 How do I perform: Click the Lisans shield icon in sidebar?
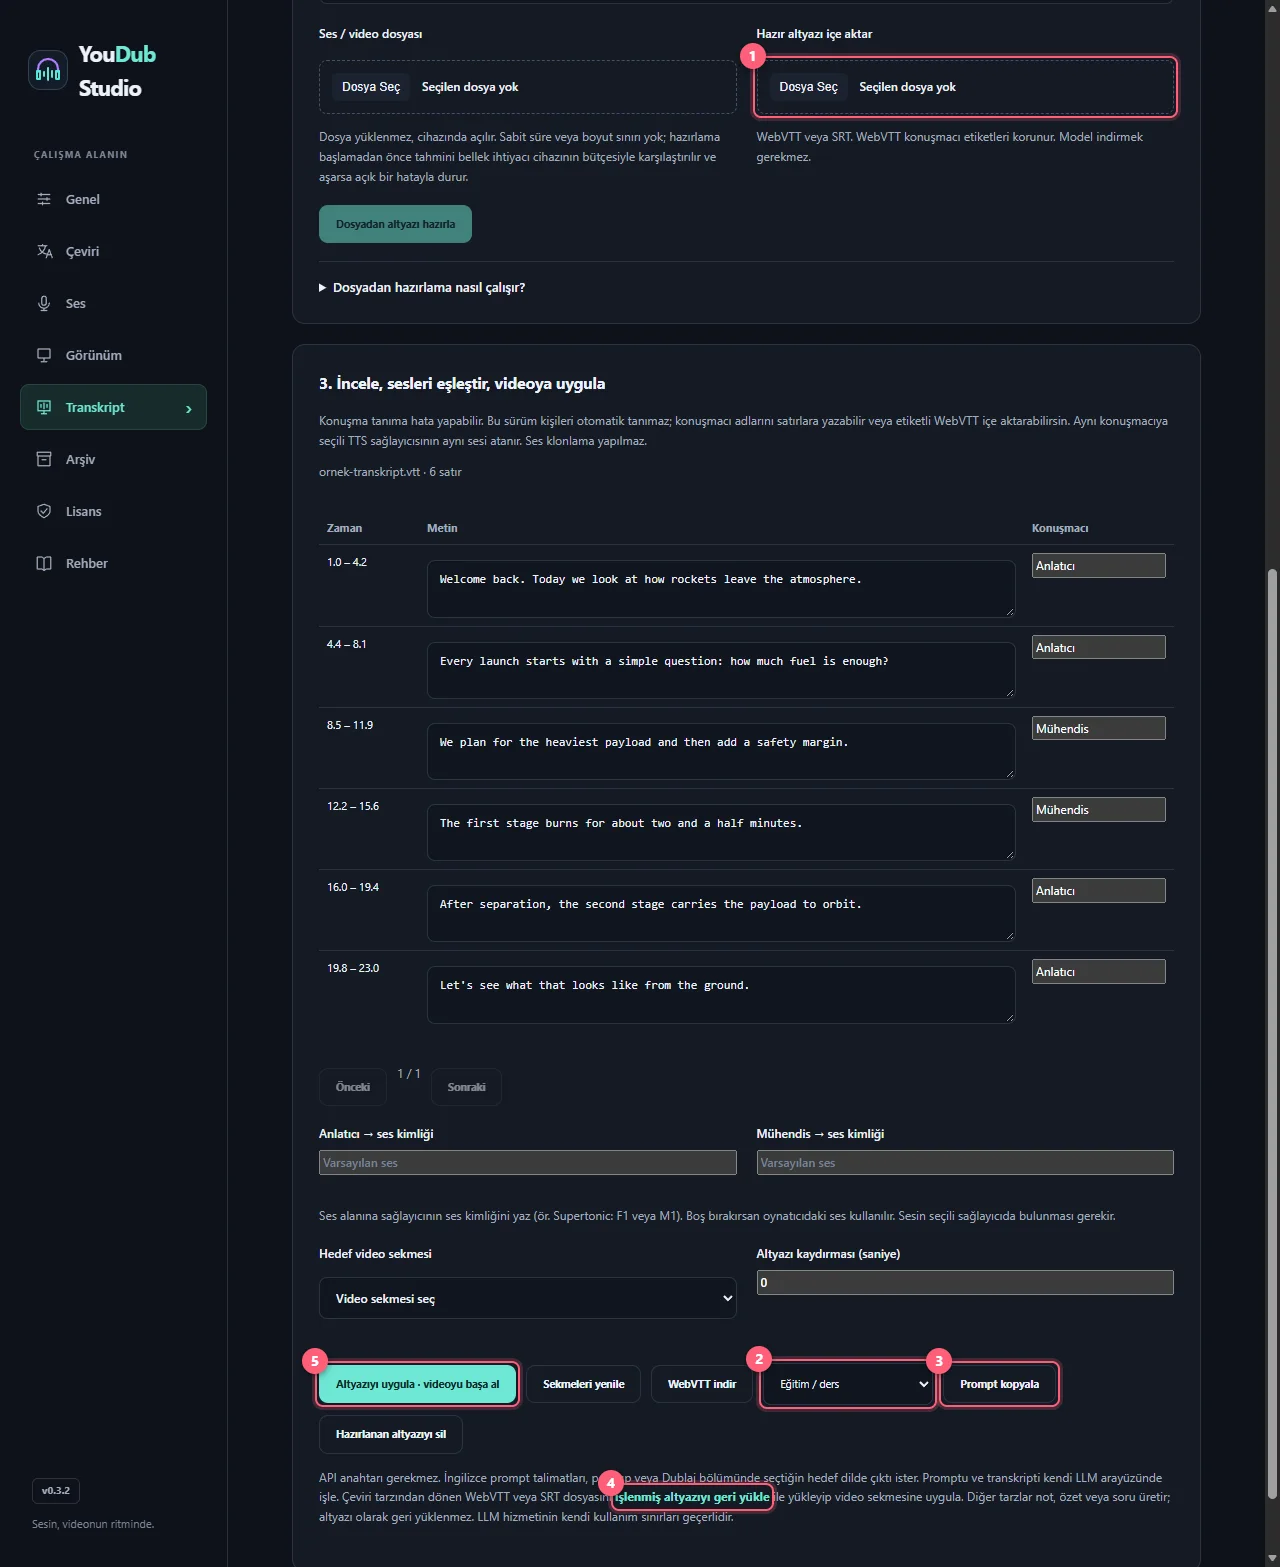[x=44, y=511]
